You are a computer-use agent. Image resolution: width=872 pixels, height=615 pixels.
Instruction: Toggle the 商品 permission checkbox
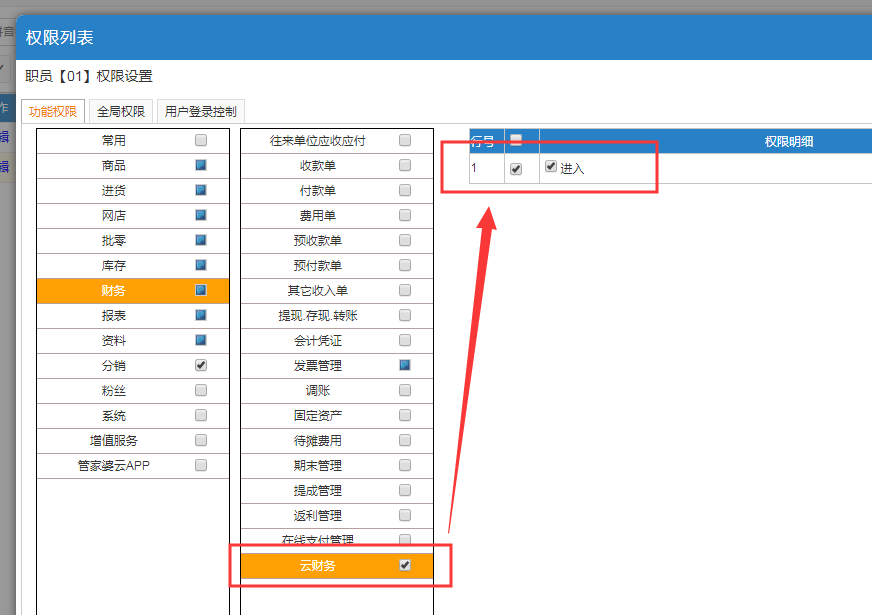click(201, 165)
